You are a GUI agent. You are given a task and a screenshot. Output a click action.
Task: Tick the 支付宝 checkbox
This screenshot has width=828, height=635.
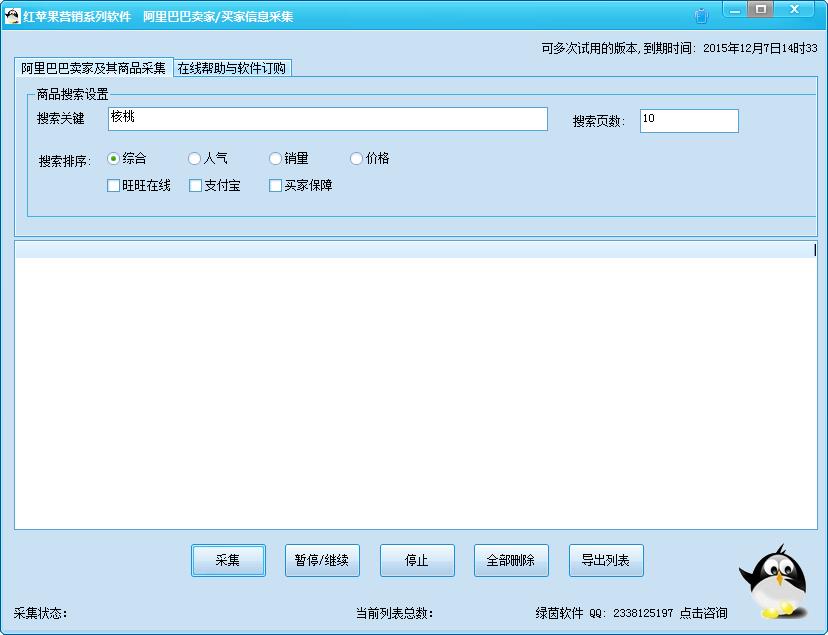[x=195, y=185]
